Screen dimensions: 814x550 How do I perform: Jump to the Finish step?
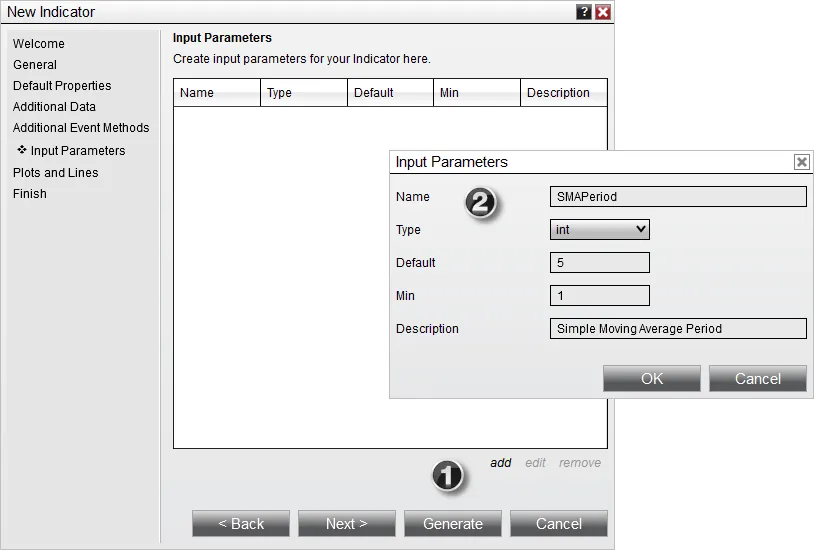[30, 194]
